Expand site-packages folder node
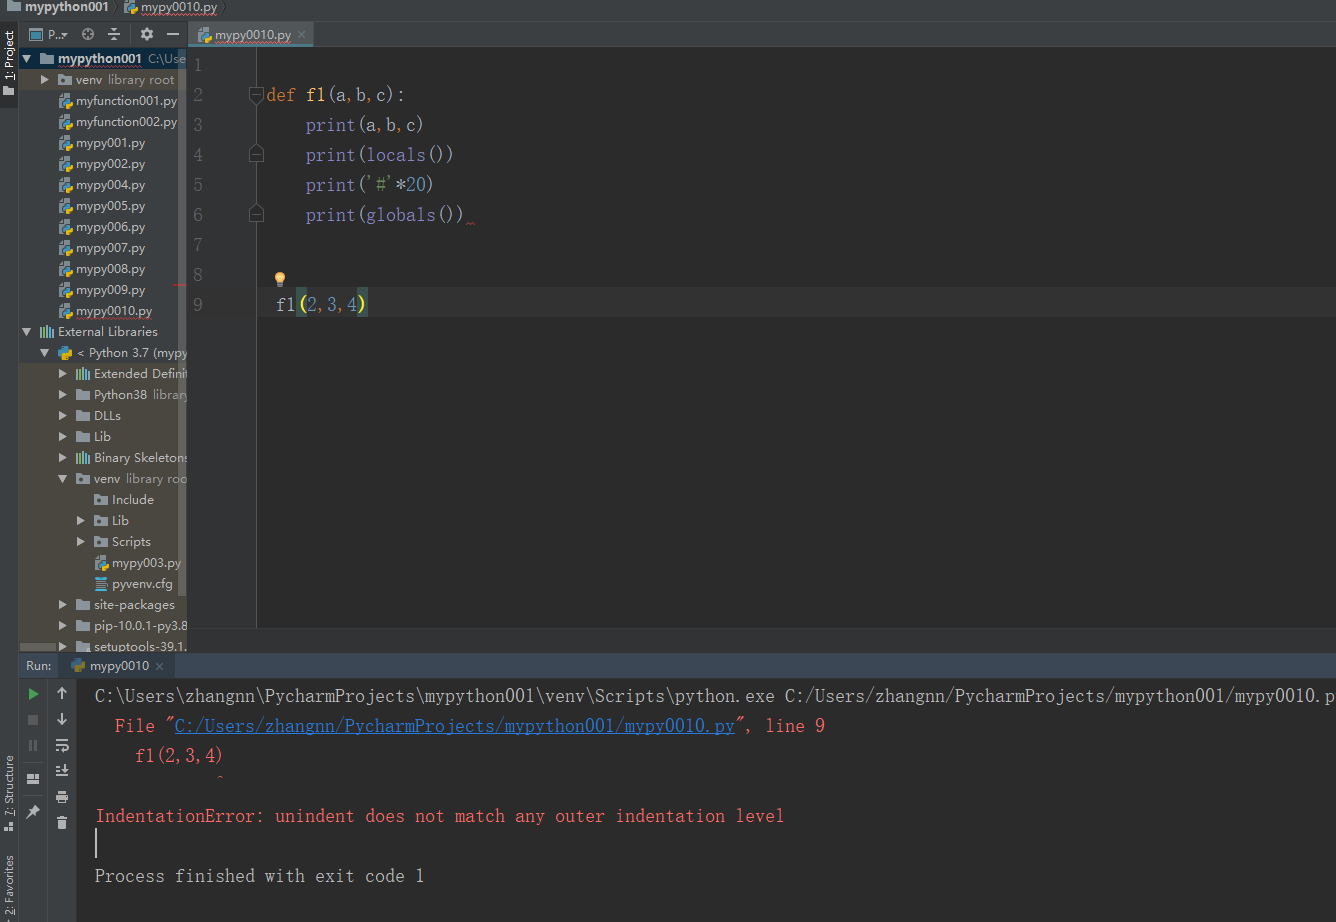 click(x=63, y=605)
